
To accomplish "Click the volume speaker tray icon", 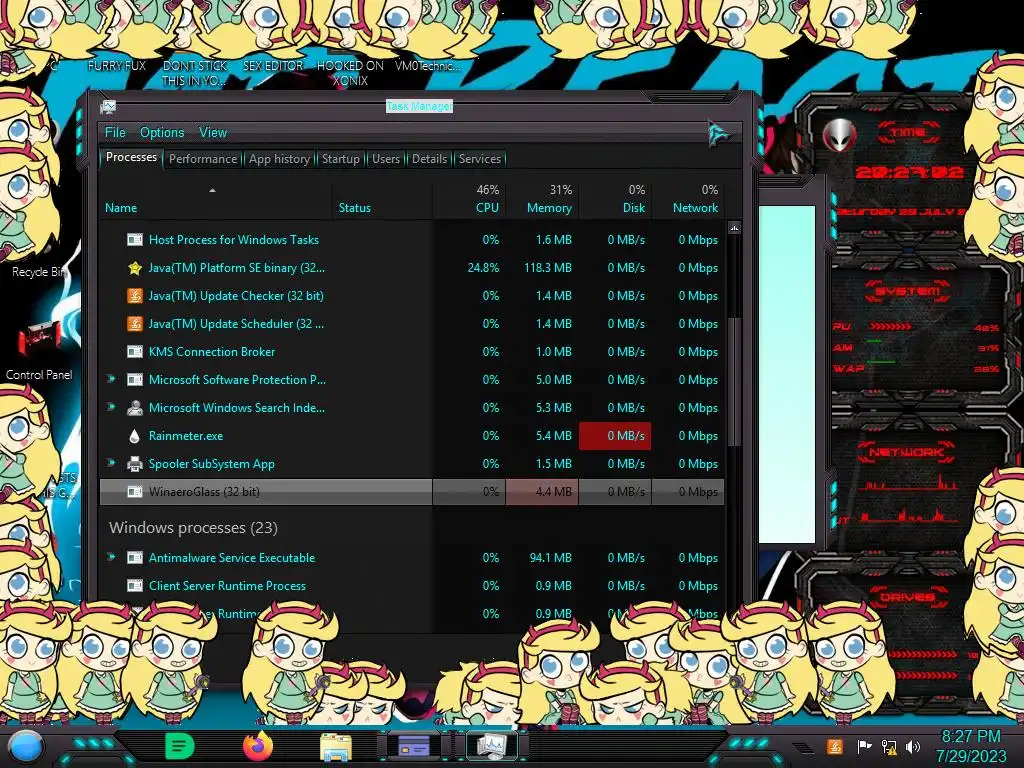I will coord(913,746).
